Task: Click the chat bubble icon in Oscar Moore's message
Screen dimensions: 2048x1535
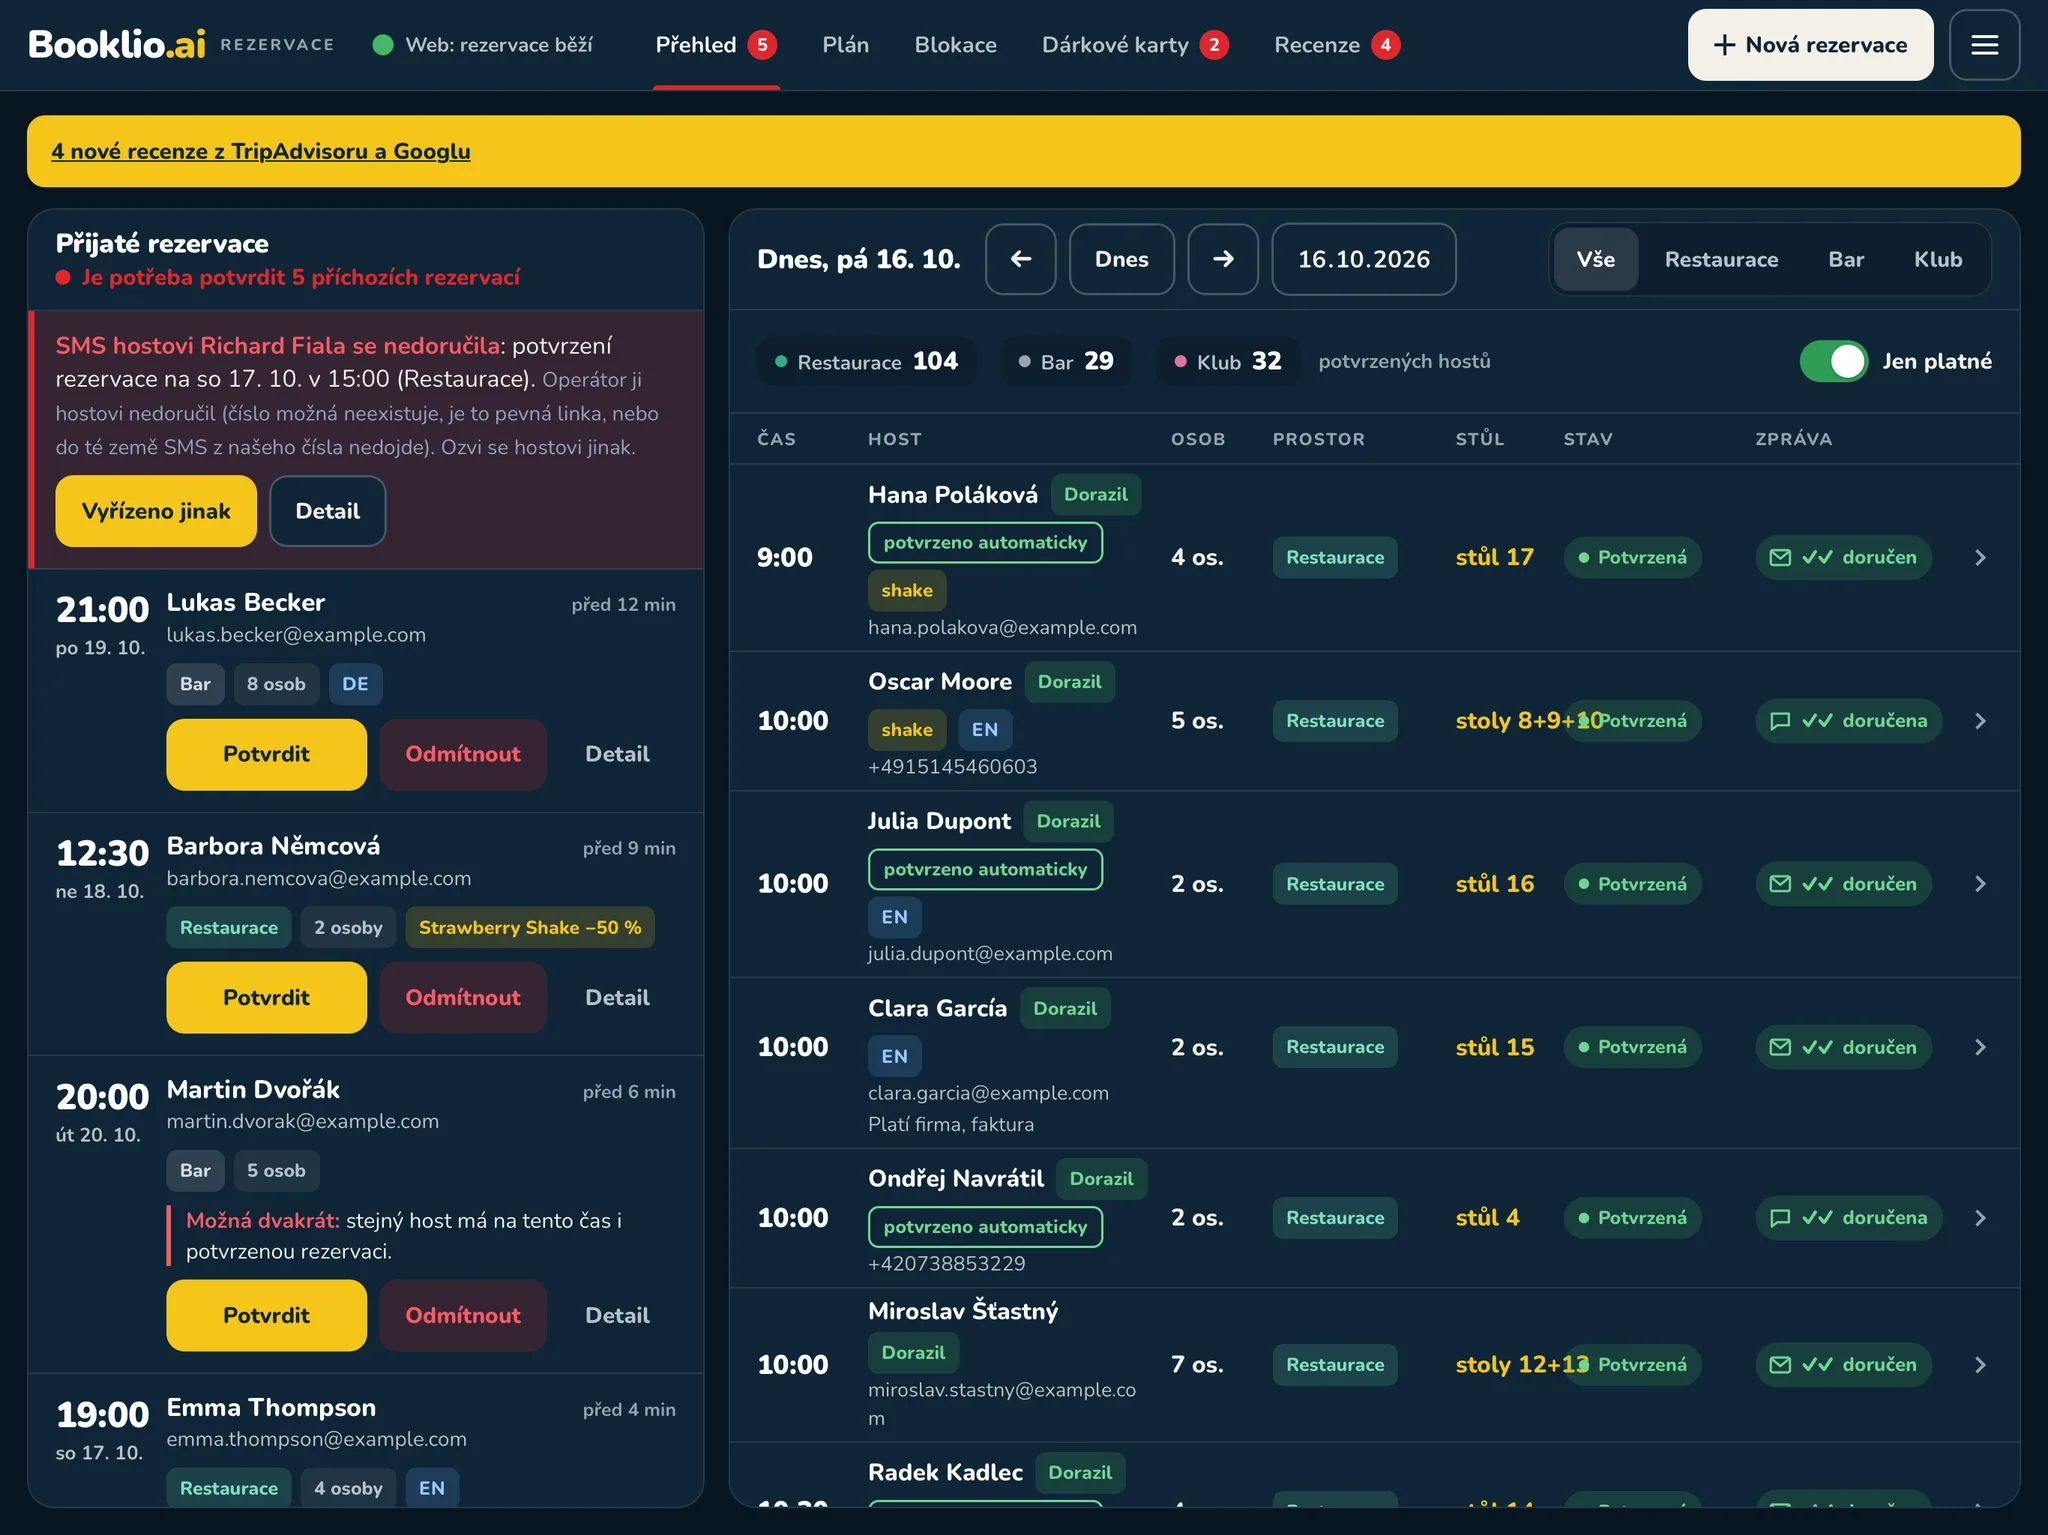Action: pos(1780,721)
